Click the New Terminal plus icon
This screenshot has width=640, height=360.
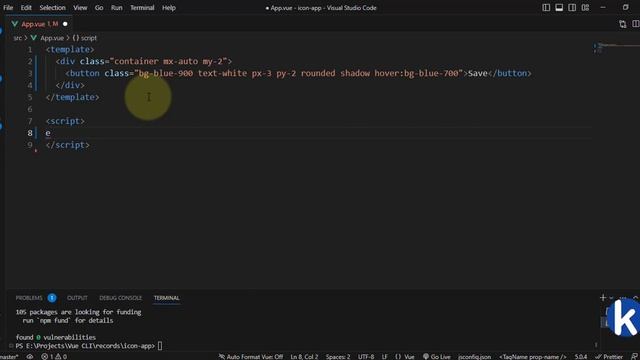click(x=603, y=298)
